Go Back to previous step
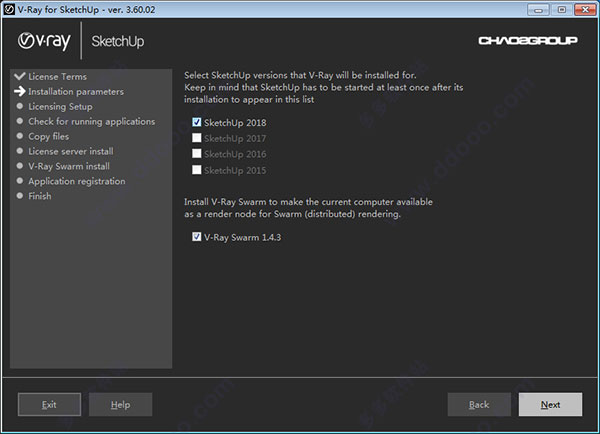600x434 pixels. pos(479,404)
